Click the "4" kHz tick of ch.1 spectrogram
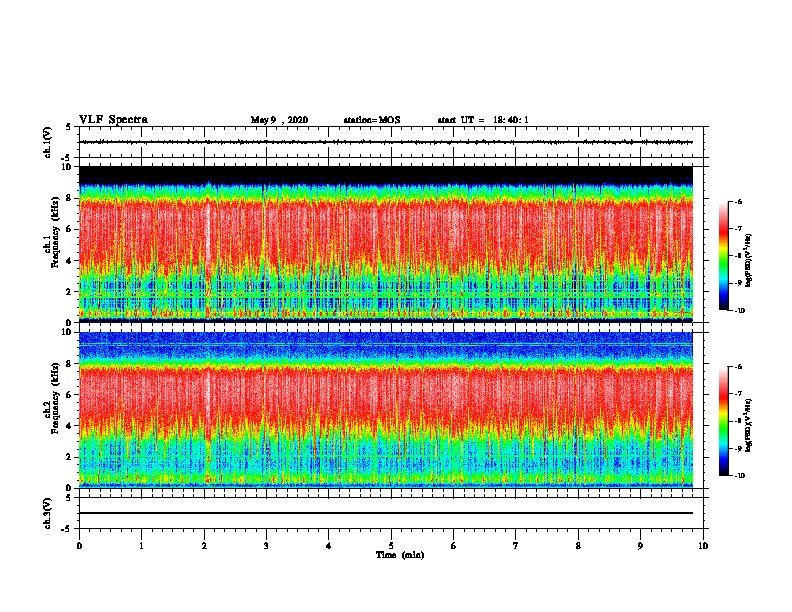This screenshot has height=612, width=792. 69,261
